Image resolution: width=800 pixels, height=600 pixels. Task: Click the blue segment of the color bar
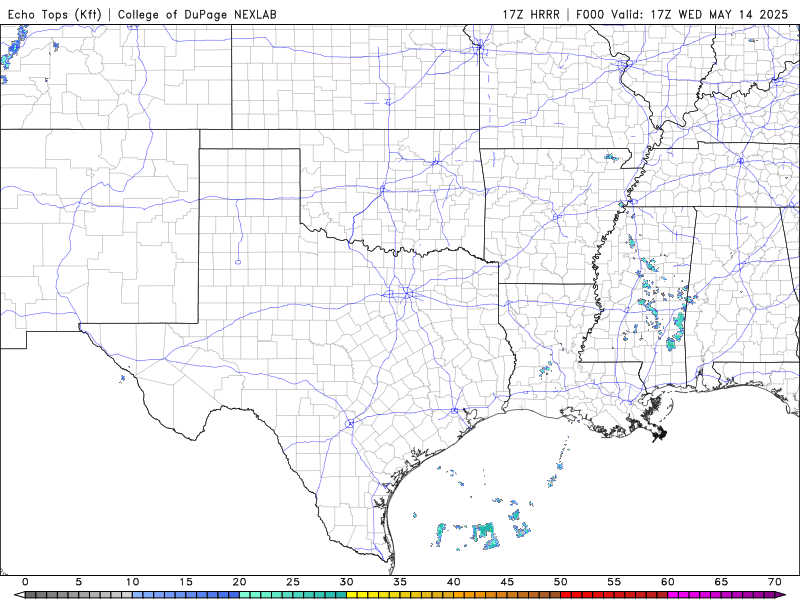186,595
